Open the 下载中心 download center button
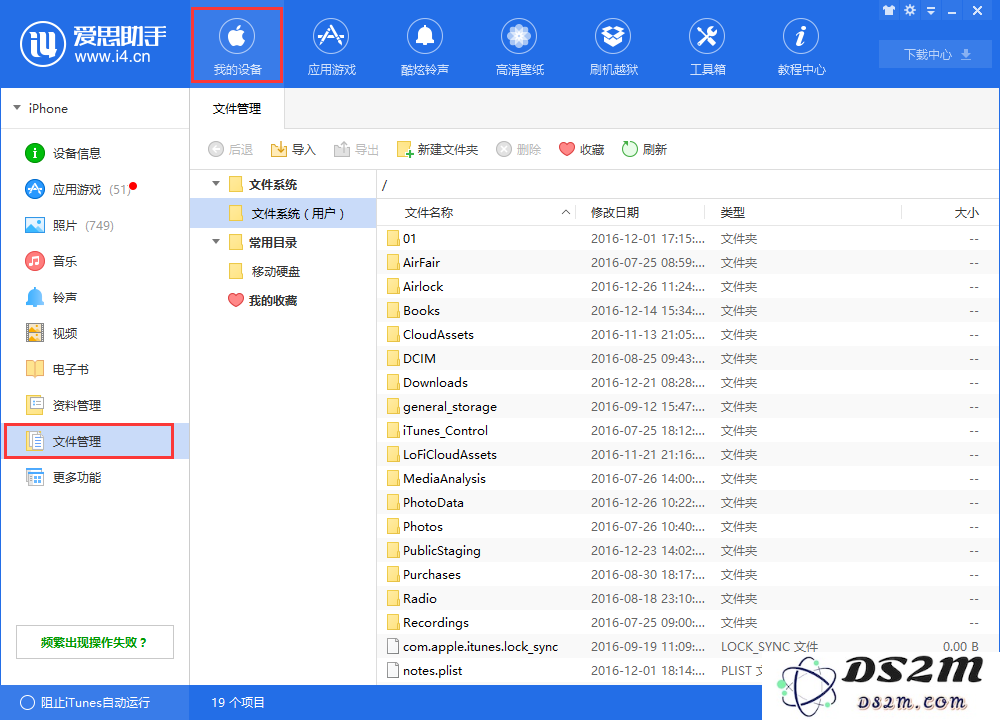This screenshot has width=1000, height=720. pos(937,54)
